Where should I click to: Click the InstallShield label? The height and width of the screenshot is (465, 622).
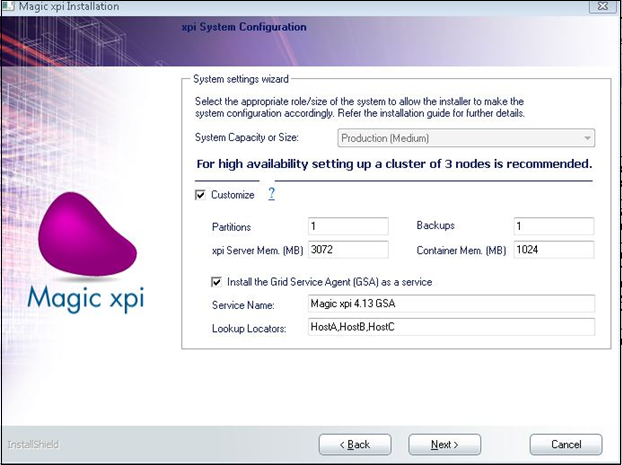(x=33, y=444)
